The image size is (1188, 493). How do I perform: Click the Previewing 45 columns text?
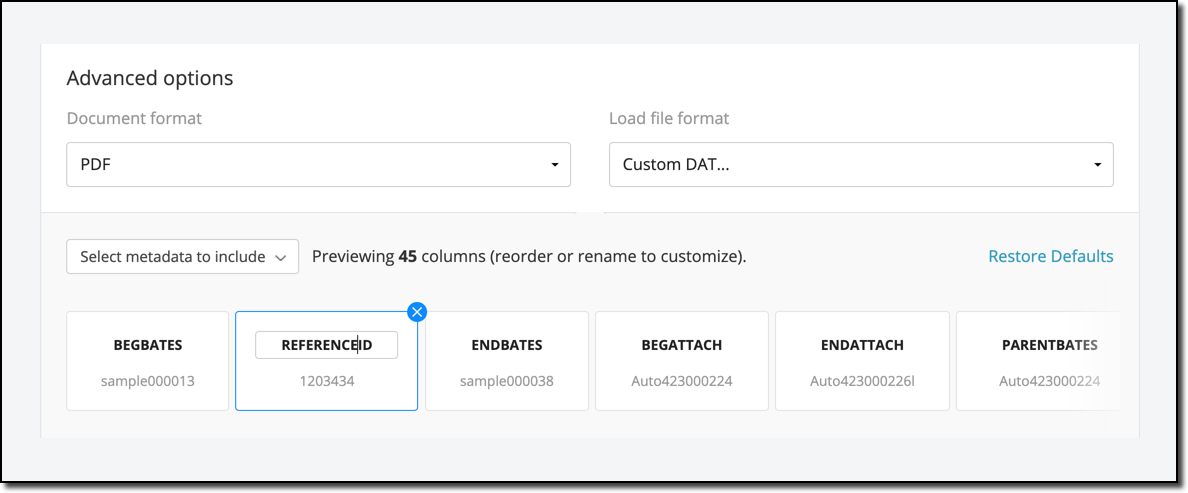529,257
